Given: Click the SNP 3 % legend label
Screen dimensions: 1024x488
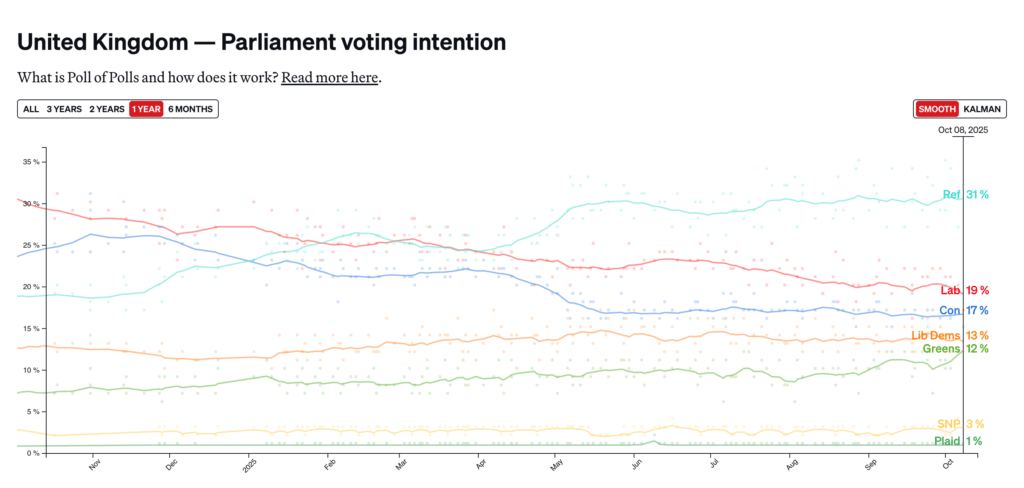Looking at the screenshot, I should [x=960, y=424].
